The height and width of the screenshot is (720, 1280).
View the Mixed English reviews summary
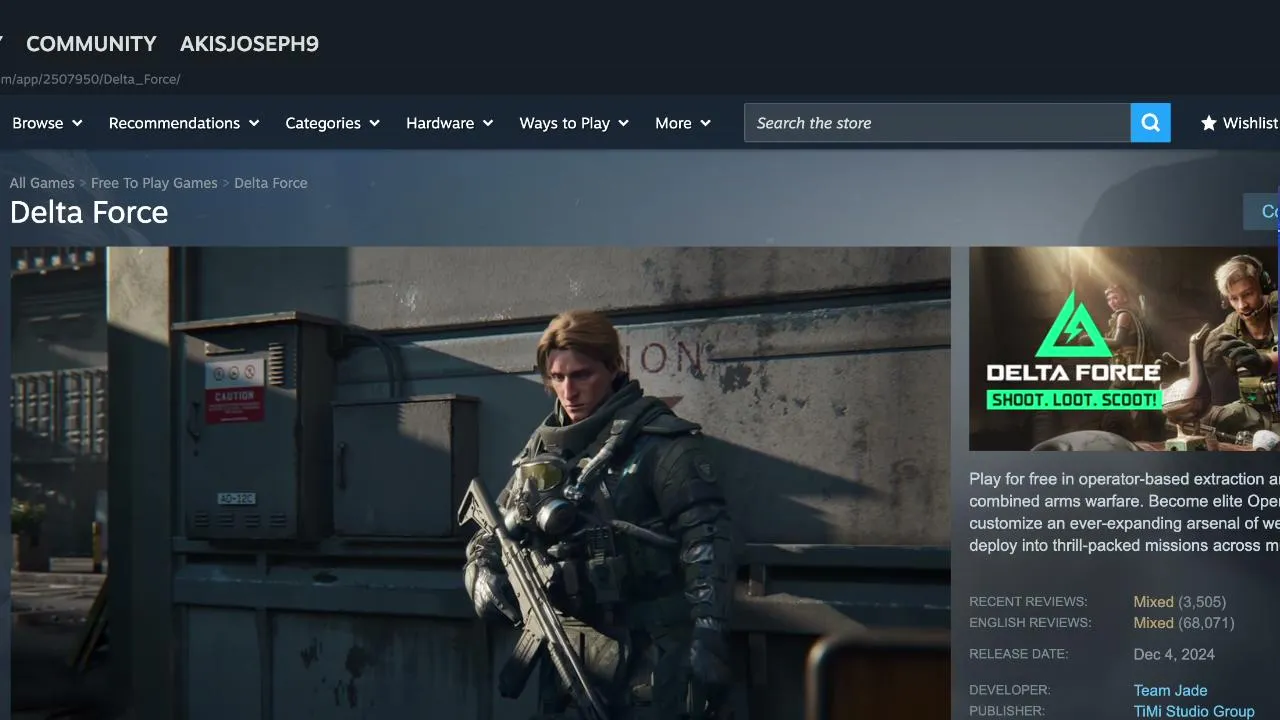click(x=1153, y=623)
